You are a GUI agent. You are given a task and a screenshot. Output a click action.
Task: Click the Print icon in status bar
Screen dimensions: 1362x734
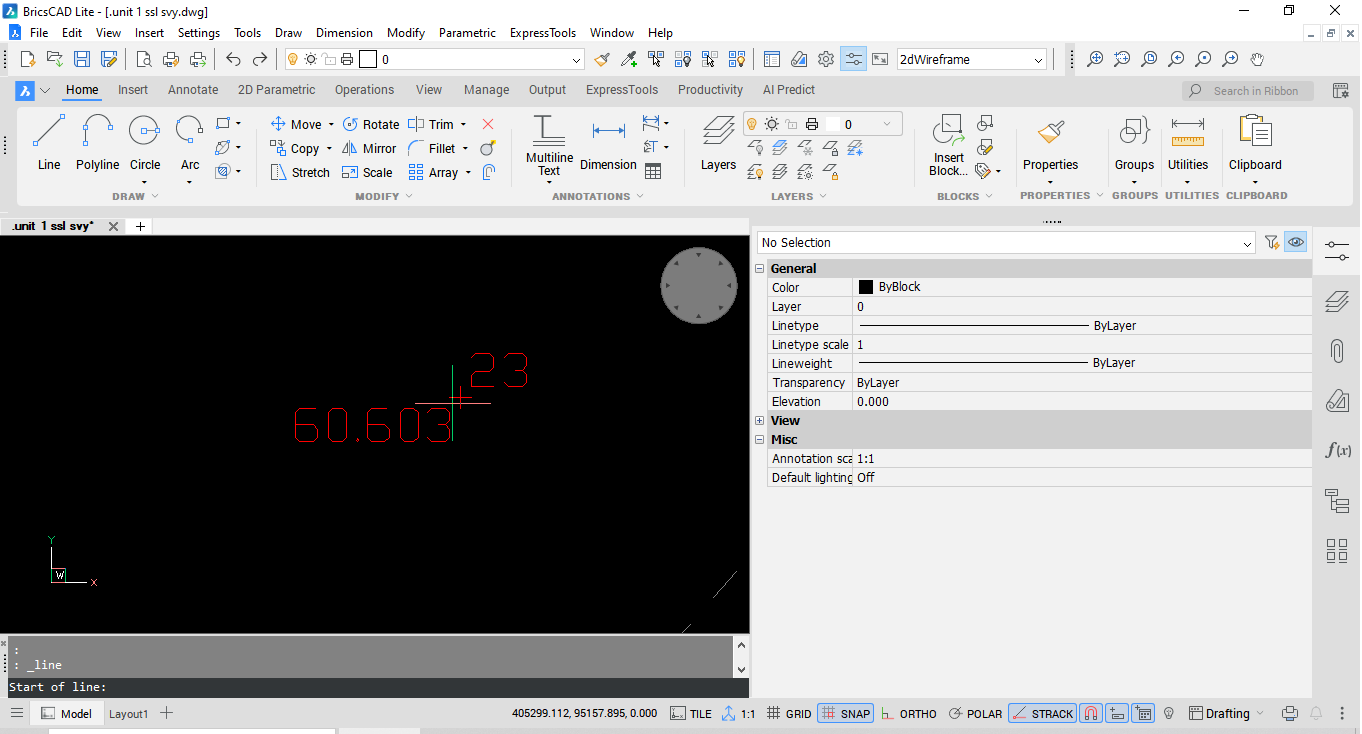pos(1290,714)
